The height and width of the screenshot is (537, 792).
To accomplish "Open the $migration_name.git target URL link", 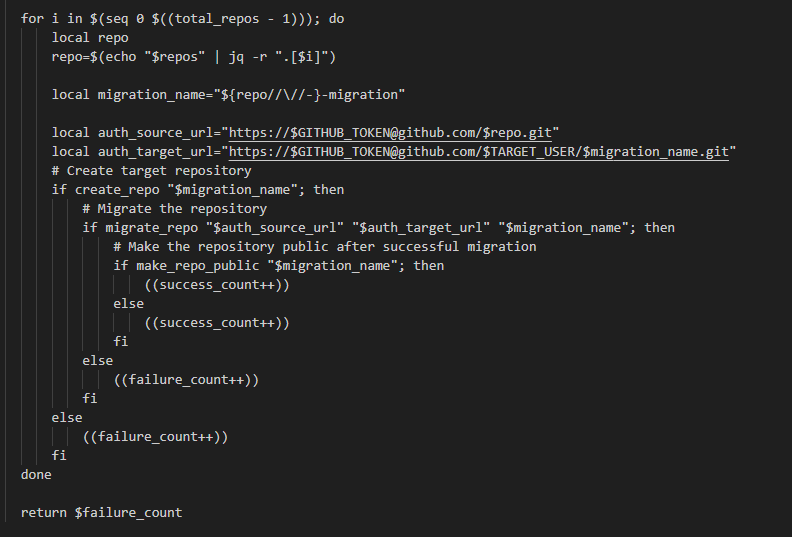I will 482,152.
